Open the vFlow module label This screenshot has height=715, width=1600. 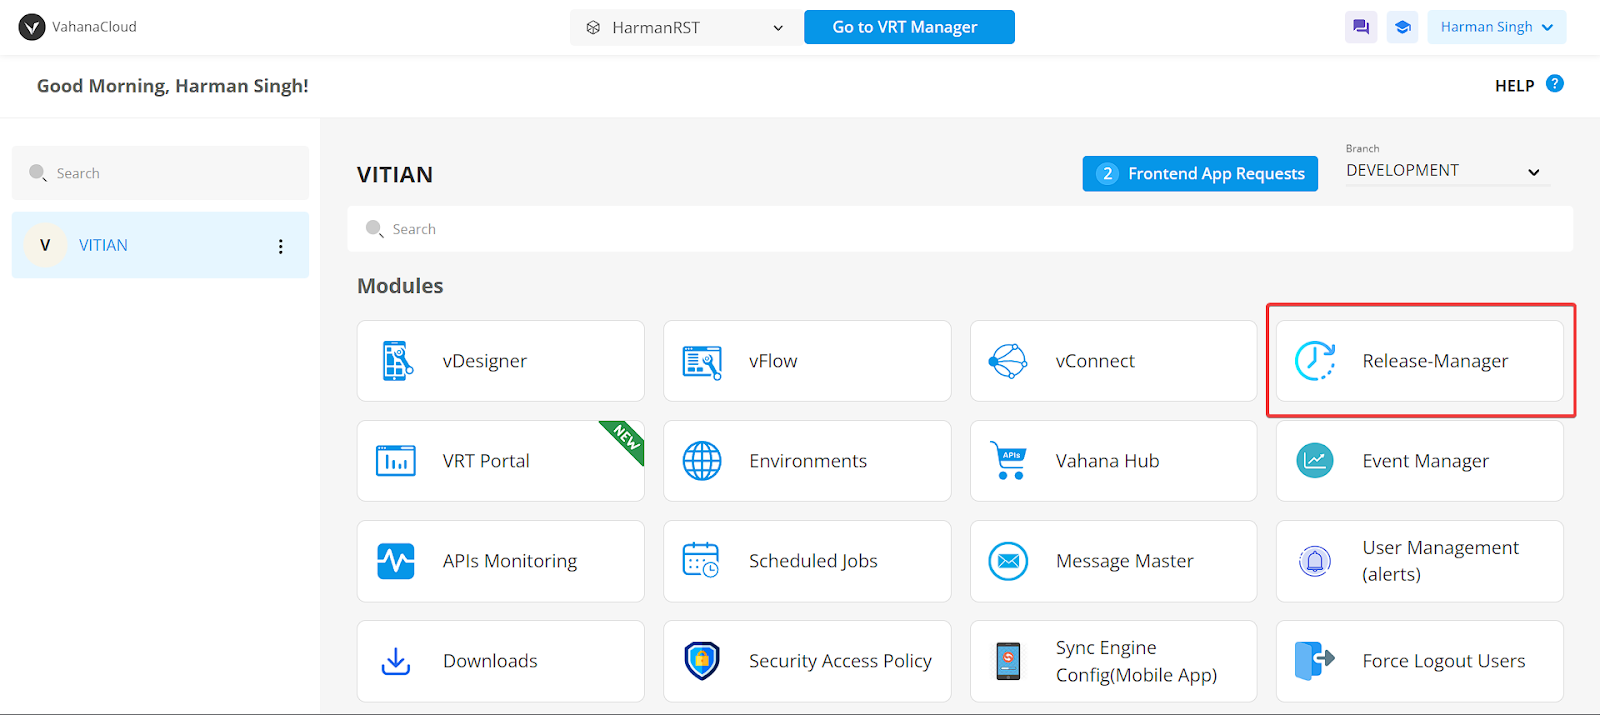point(773,361)
